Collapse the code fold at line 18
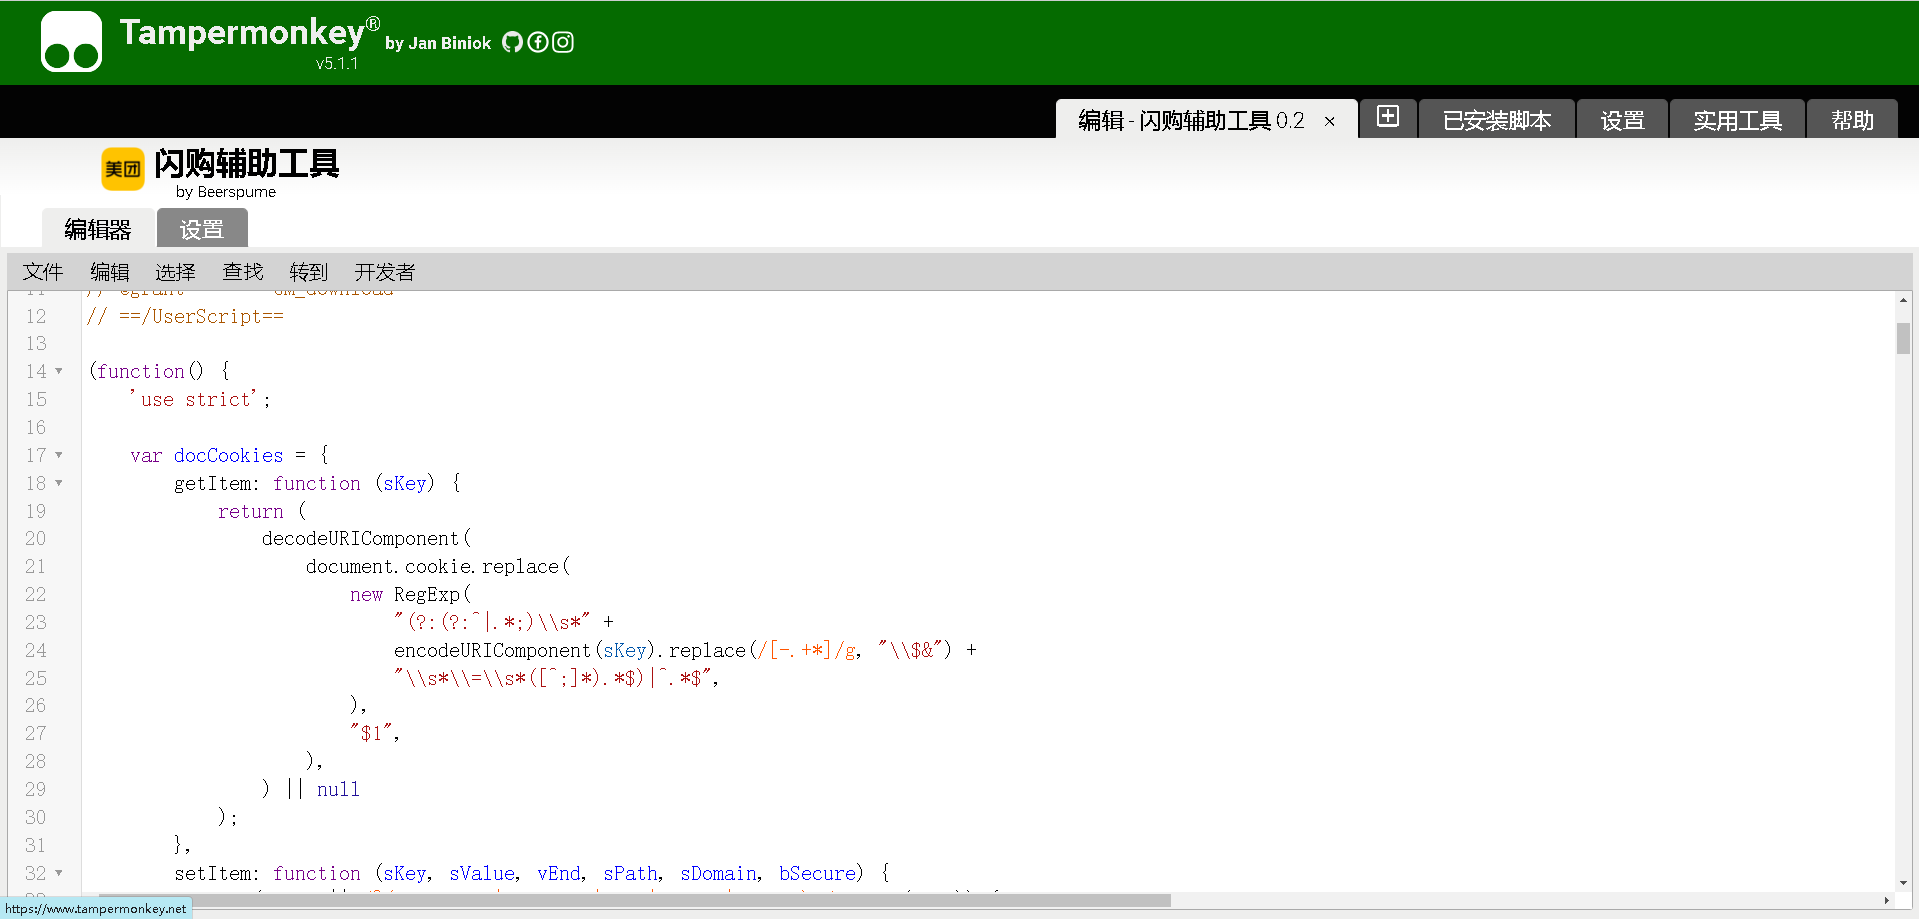1919x919 pixels. coord(59,483)
